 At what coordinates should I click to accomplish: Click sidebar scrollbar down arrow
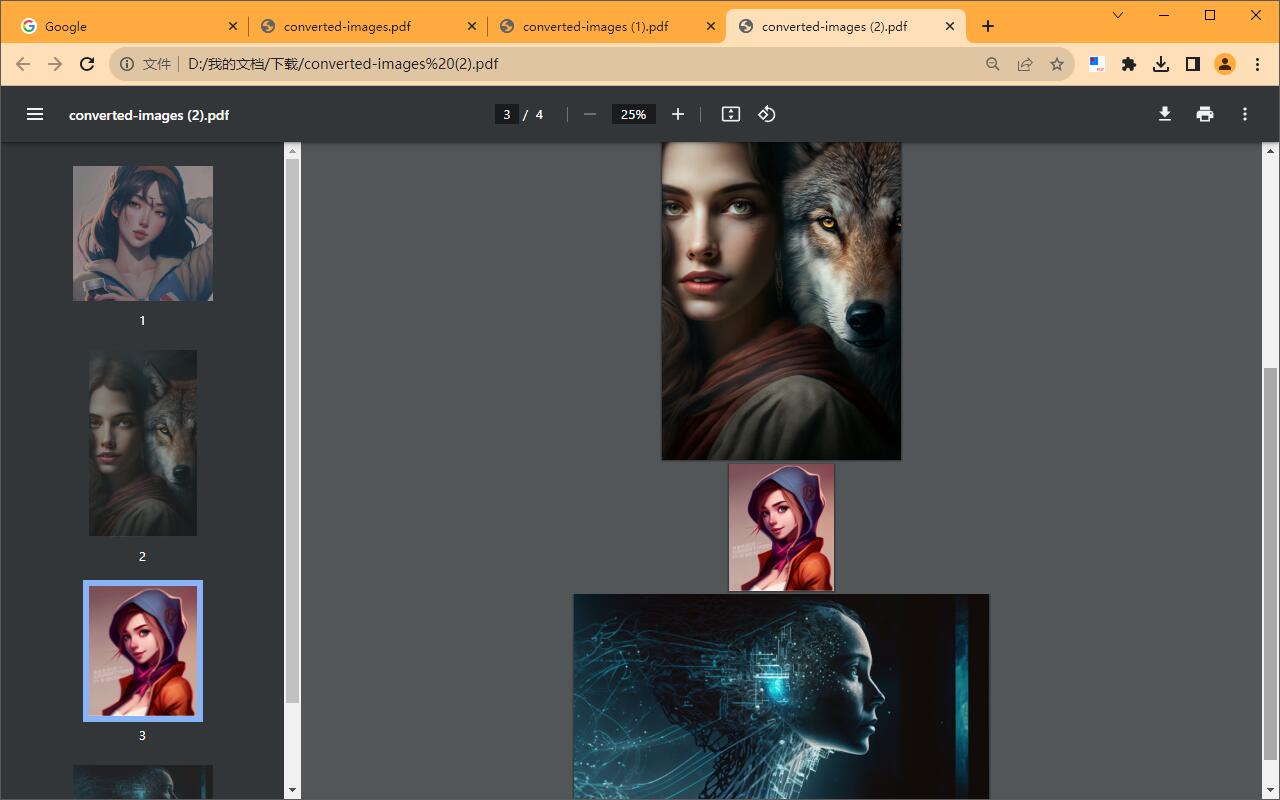[293, 790]
